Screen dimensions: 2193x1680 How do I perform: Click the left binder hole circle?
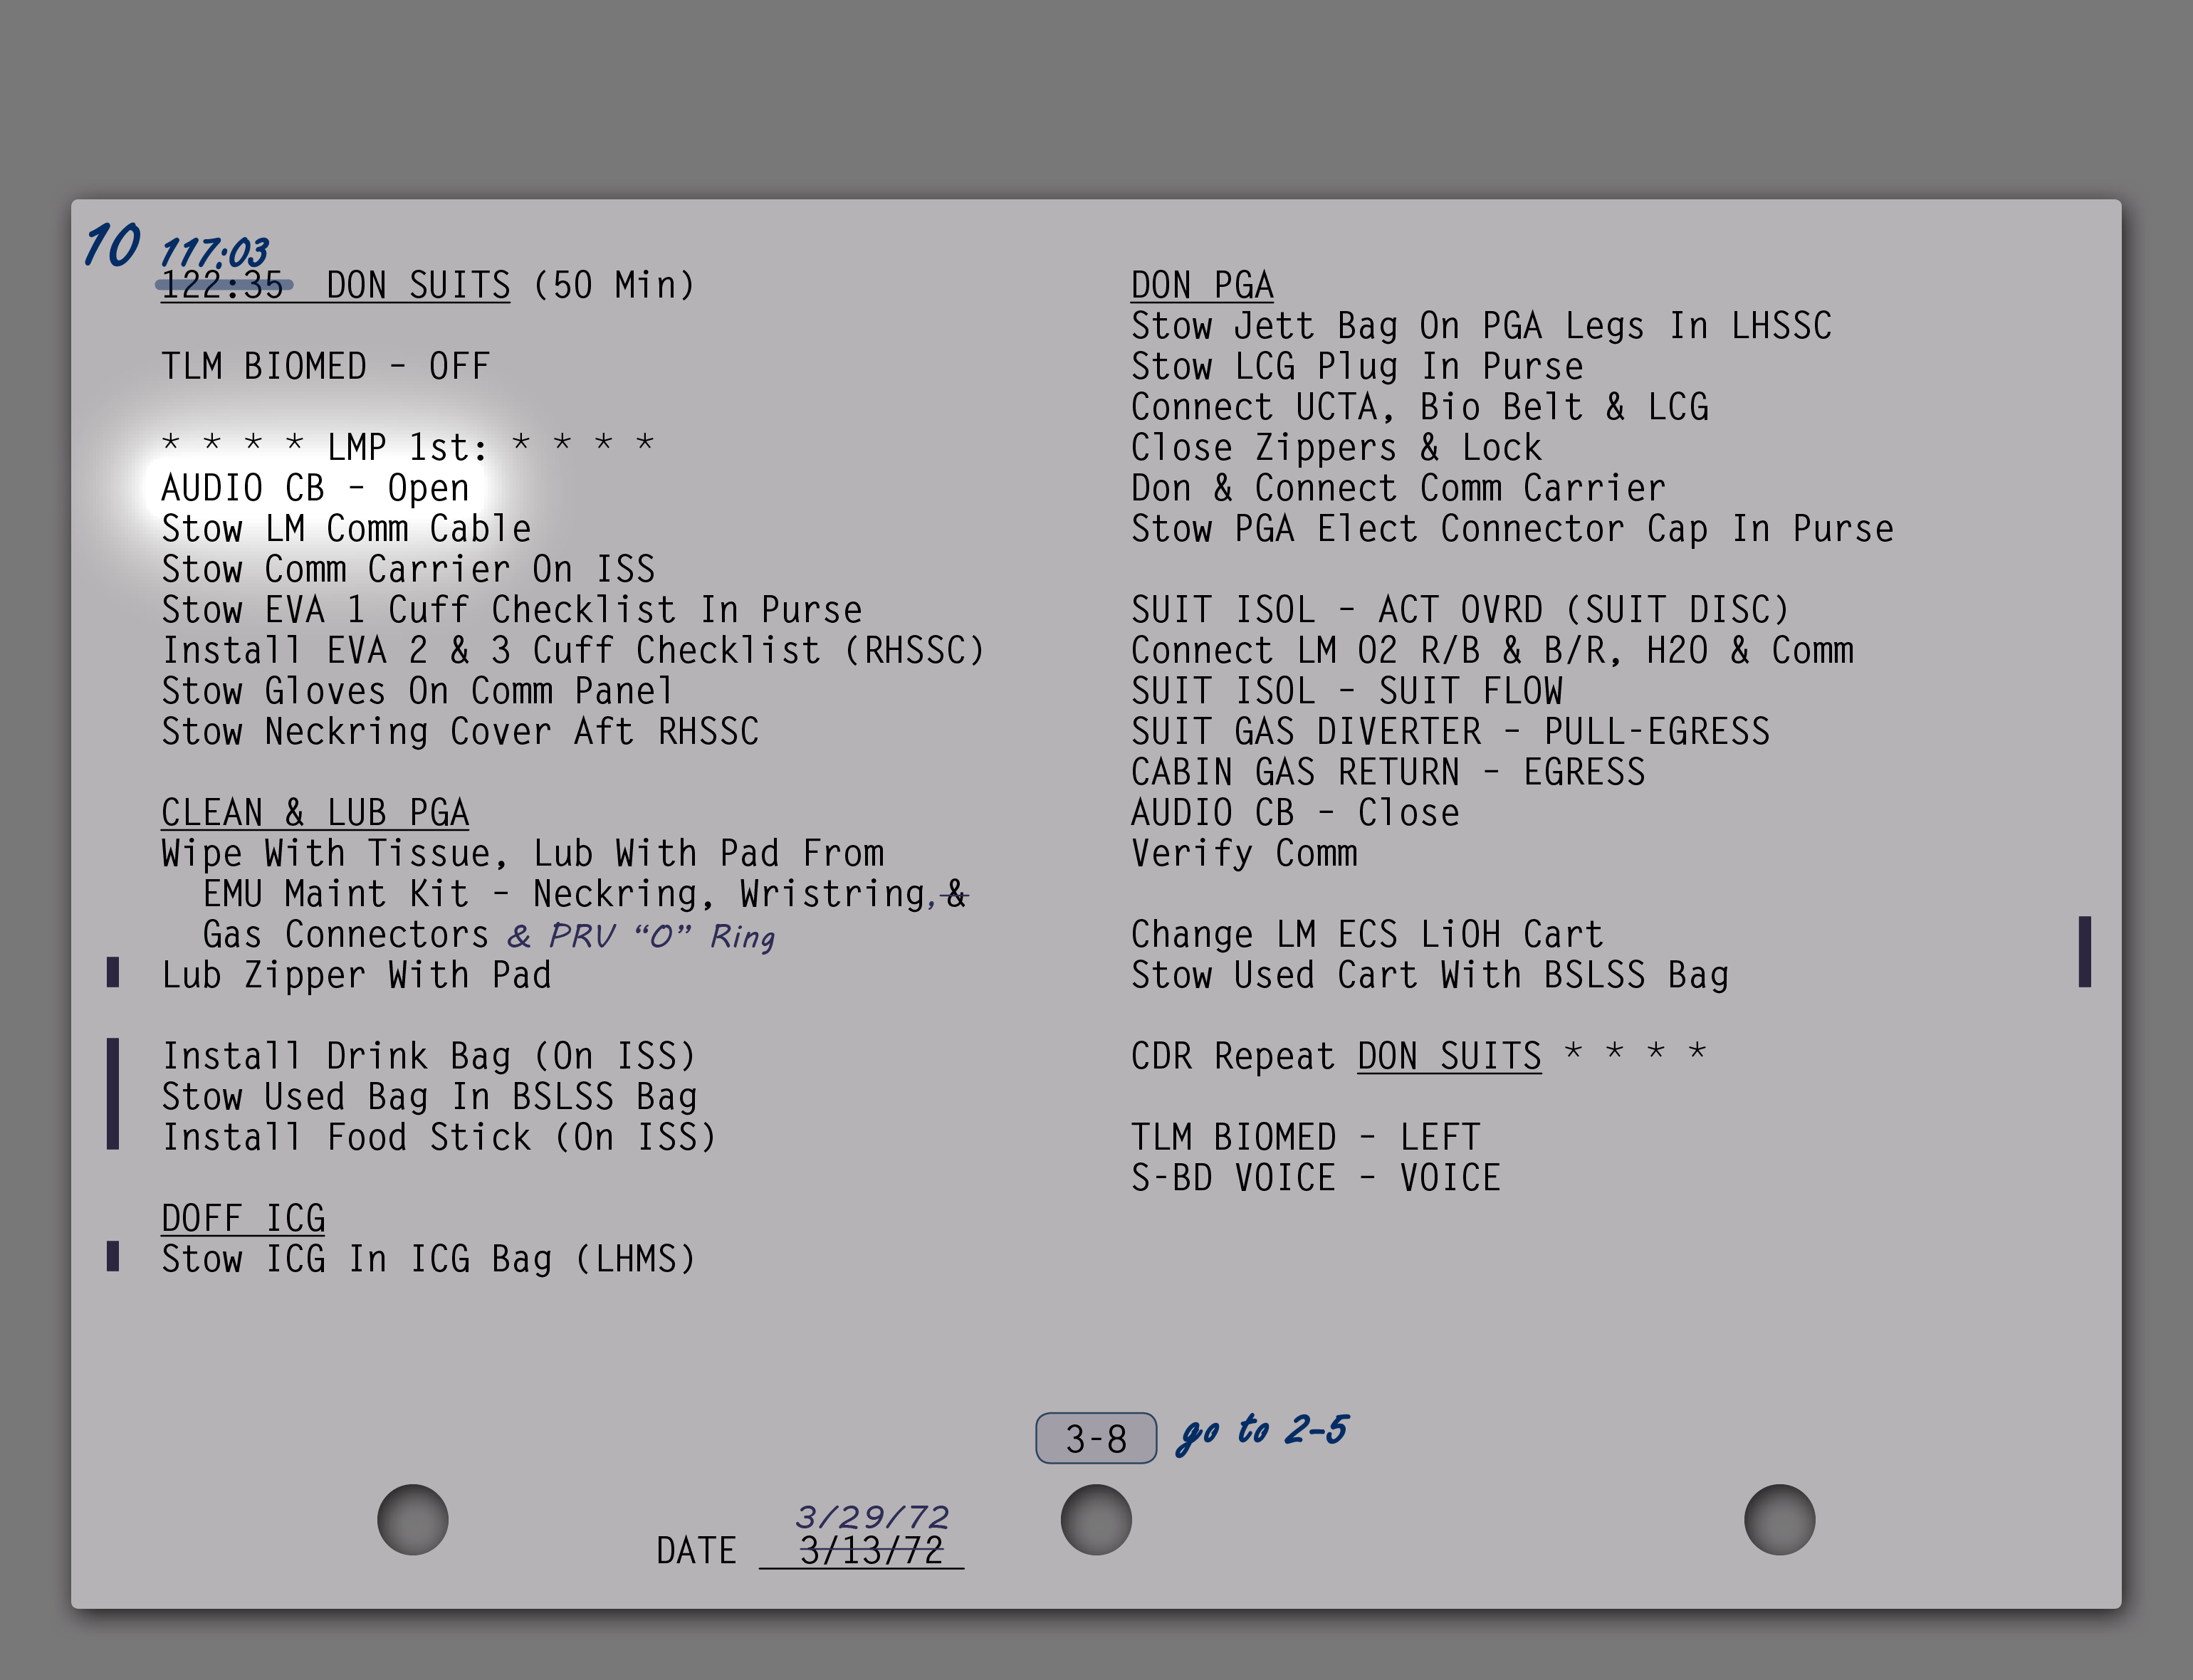pyautogui.click(x=412, y=1519)
